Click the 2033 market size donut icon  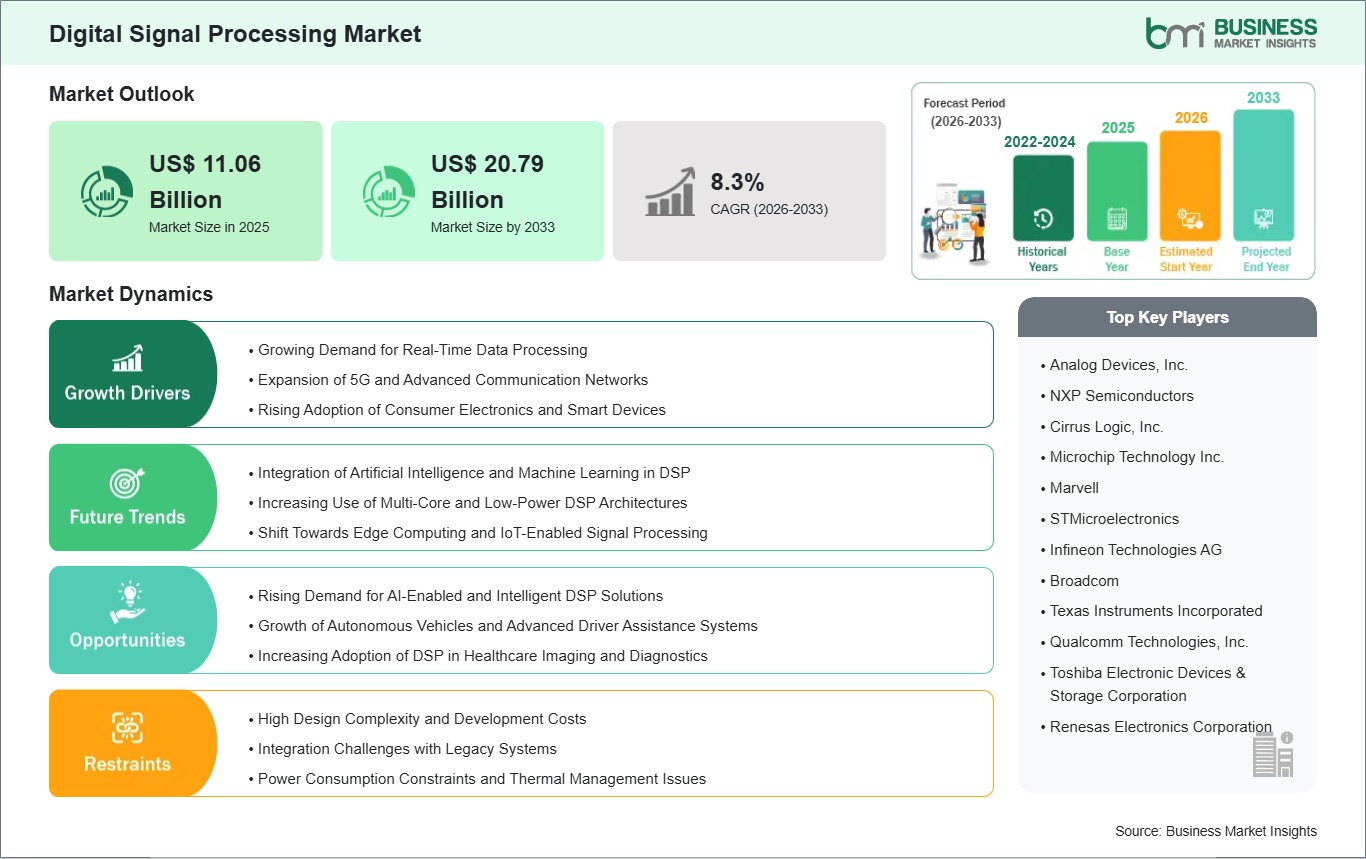pyautogui.click(x=388, y=191)
